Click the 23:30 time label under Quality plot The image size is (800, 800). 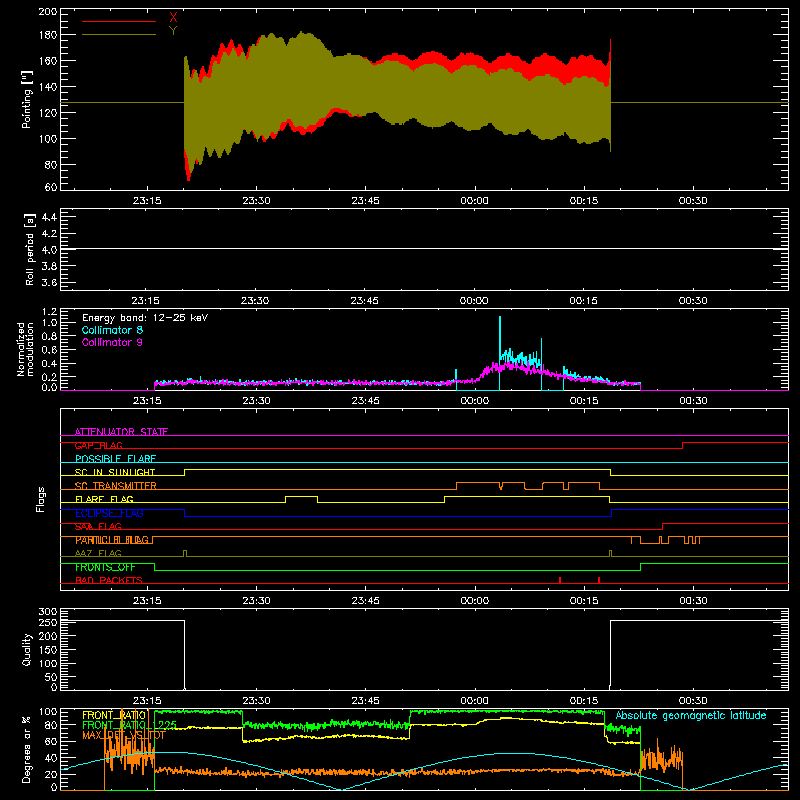256,701
